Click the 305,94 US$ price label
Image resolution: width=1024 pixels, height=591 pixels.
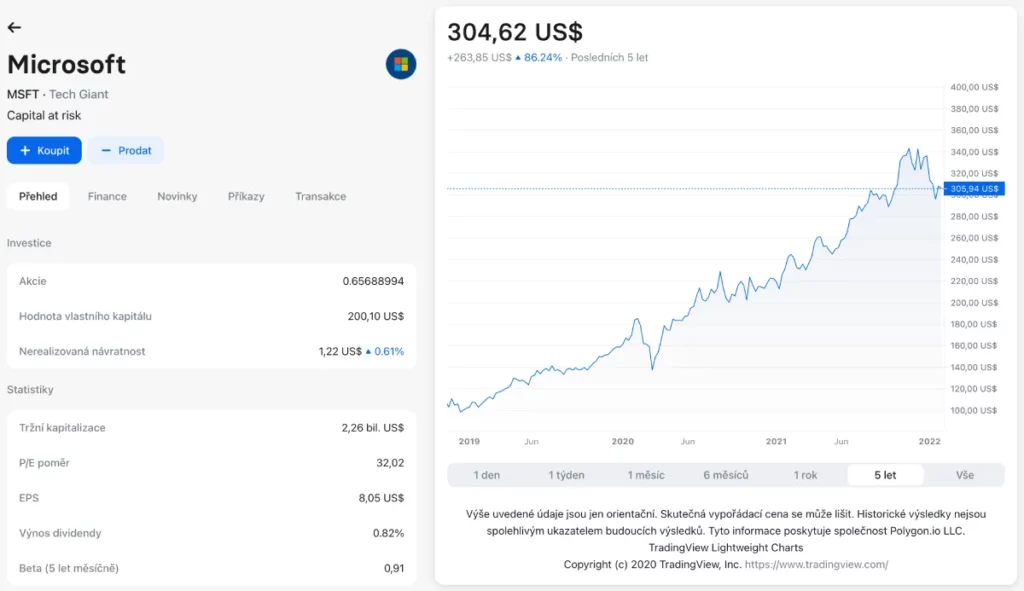click(x=974, y=188)
